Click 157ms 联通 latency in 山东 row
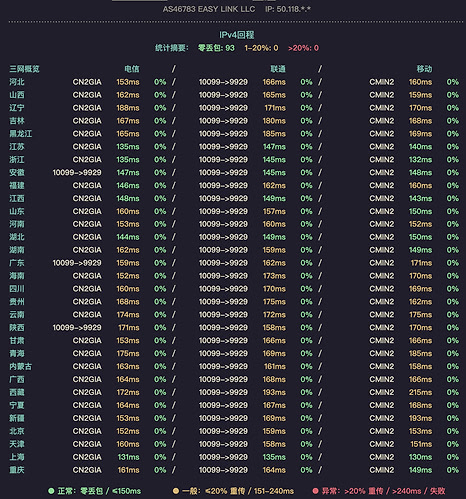The height and width of the screenshot is (499, 466). 274,211
